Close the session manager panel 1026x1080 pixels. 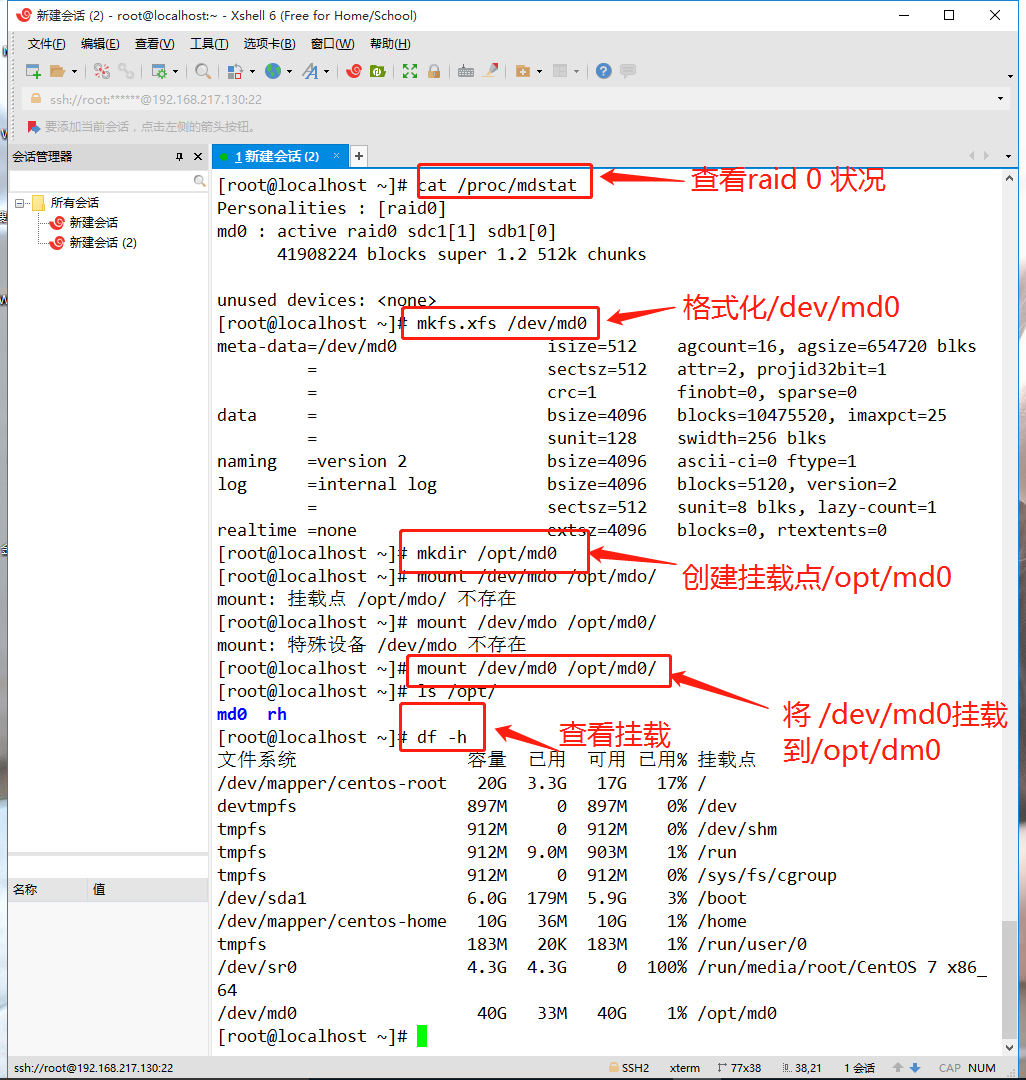pos(198,156)
